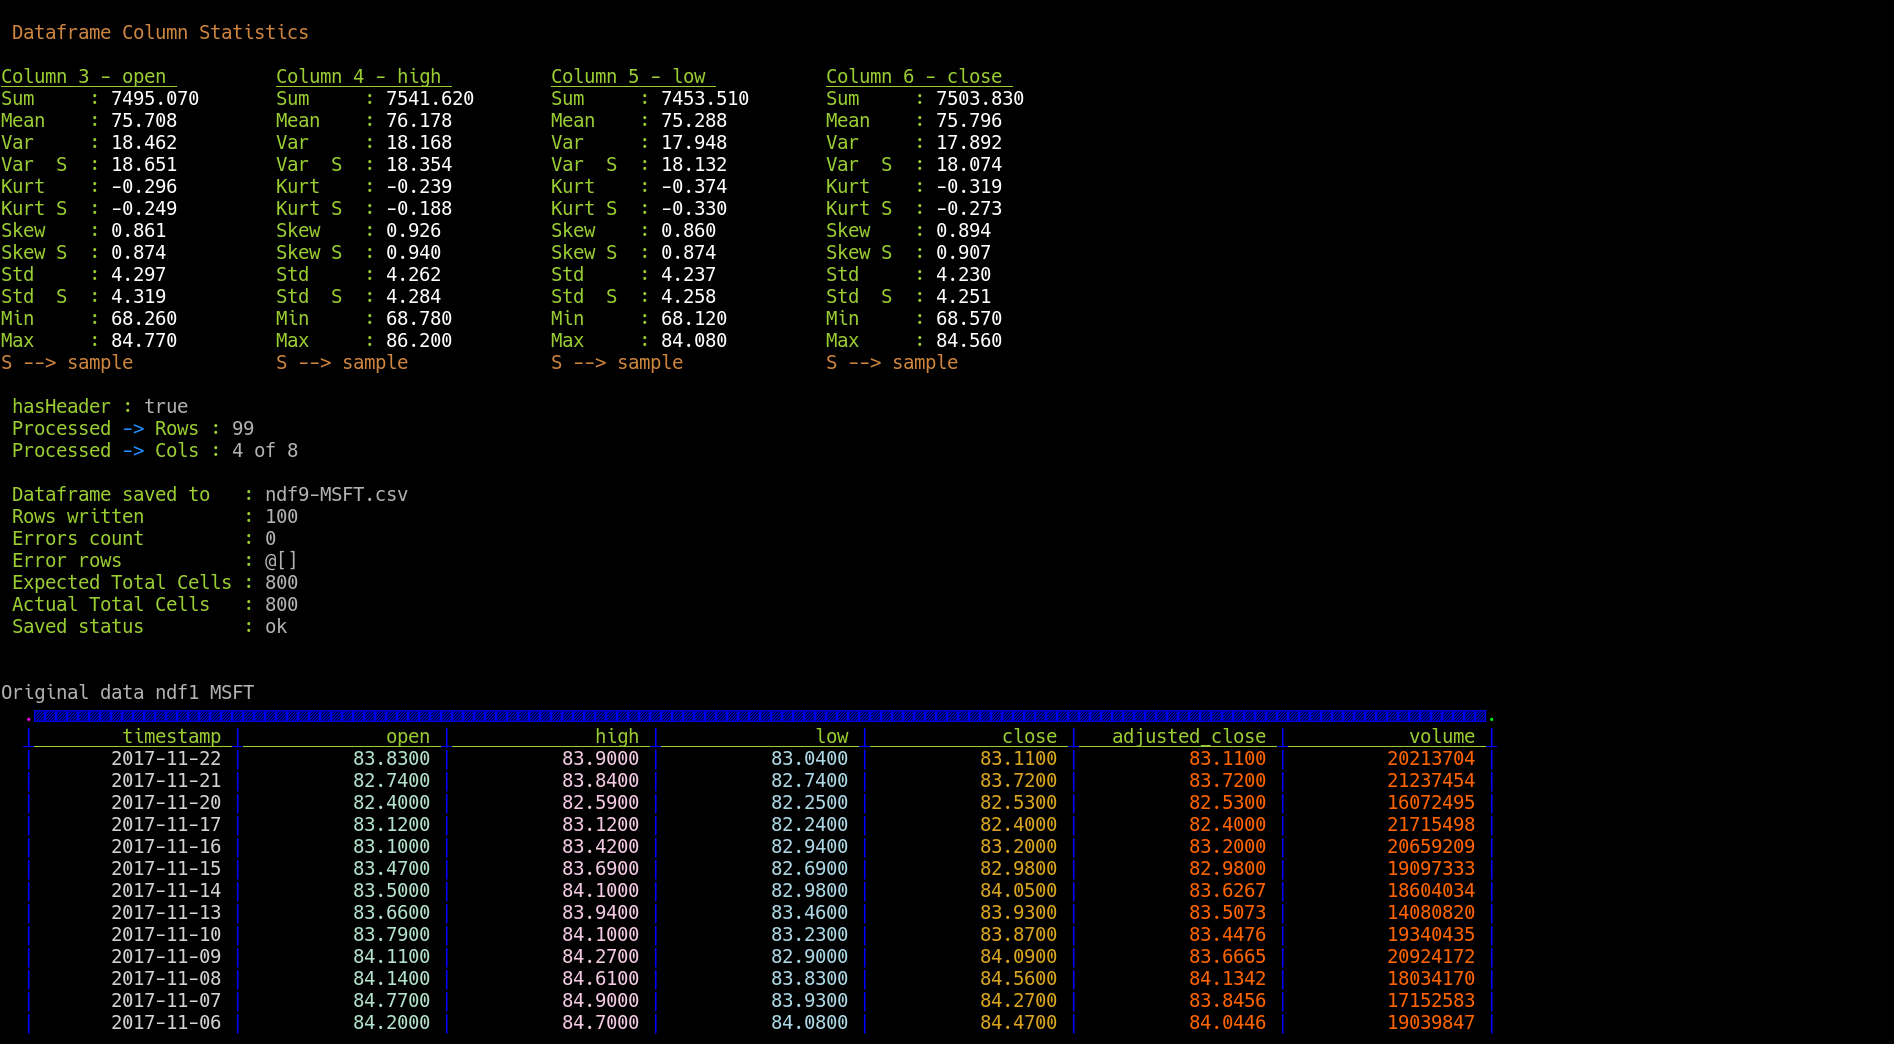Click the saved file name ndf9-MSFT.csv
This screenshot has width=1894, height=1044.
click(x=336, y=494)
